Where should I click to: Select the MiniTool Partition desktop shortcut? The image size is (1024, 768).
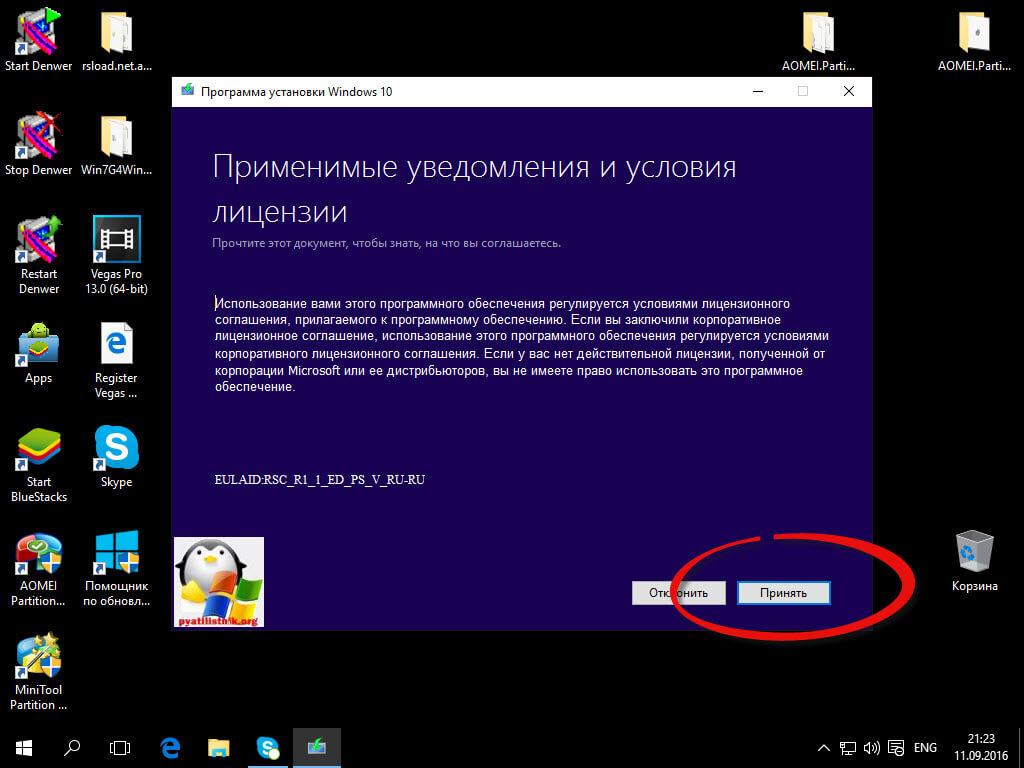(39, 672)
